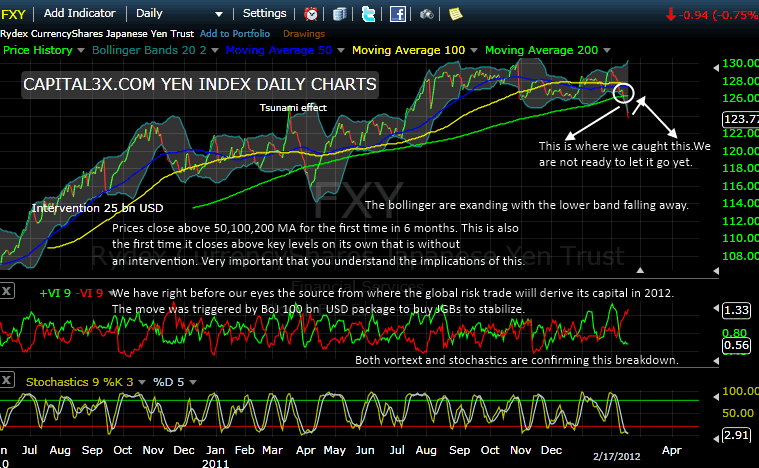Click the documents/news icon in toolbar
Screen dimensions: 759x468
tap(340, 14)
